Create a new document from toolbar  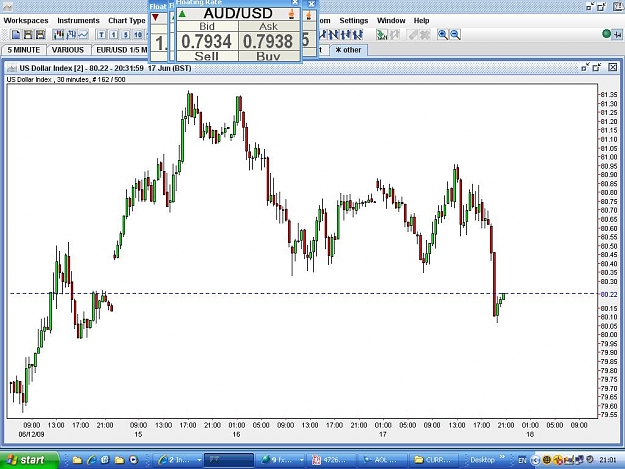16,35
